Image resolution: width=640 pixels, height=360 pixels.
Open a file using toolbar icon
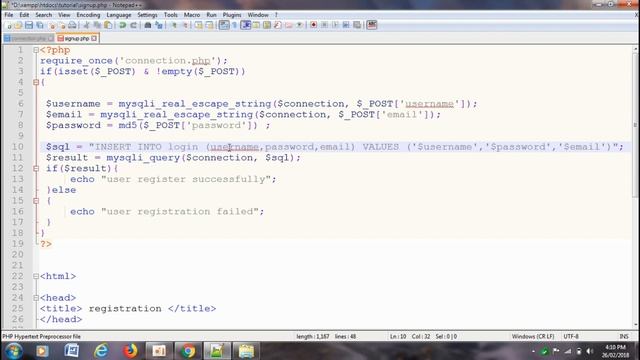(18, 25)
